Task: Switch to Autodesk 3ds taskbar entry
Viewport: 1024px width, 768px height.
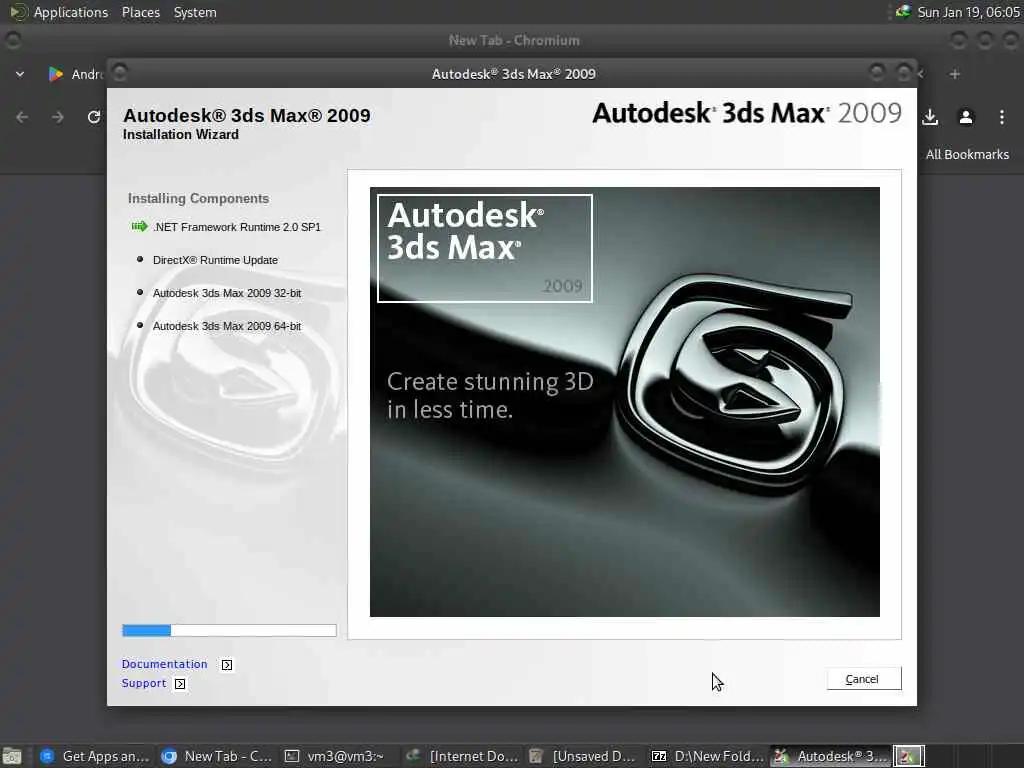Action: click(830, 756)
